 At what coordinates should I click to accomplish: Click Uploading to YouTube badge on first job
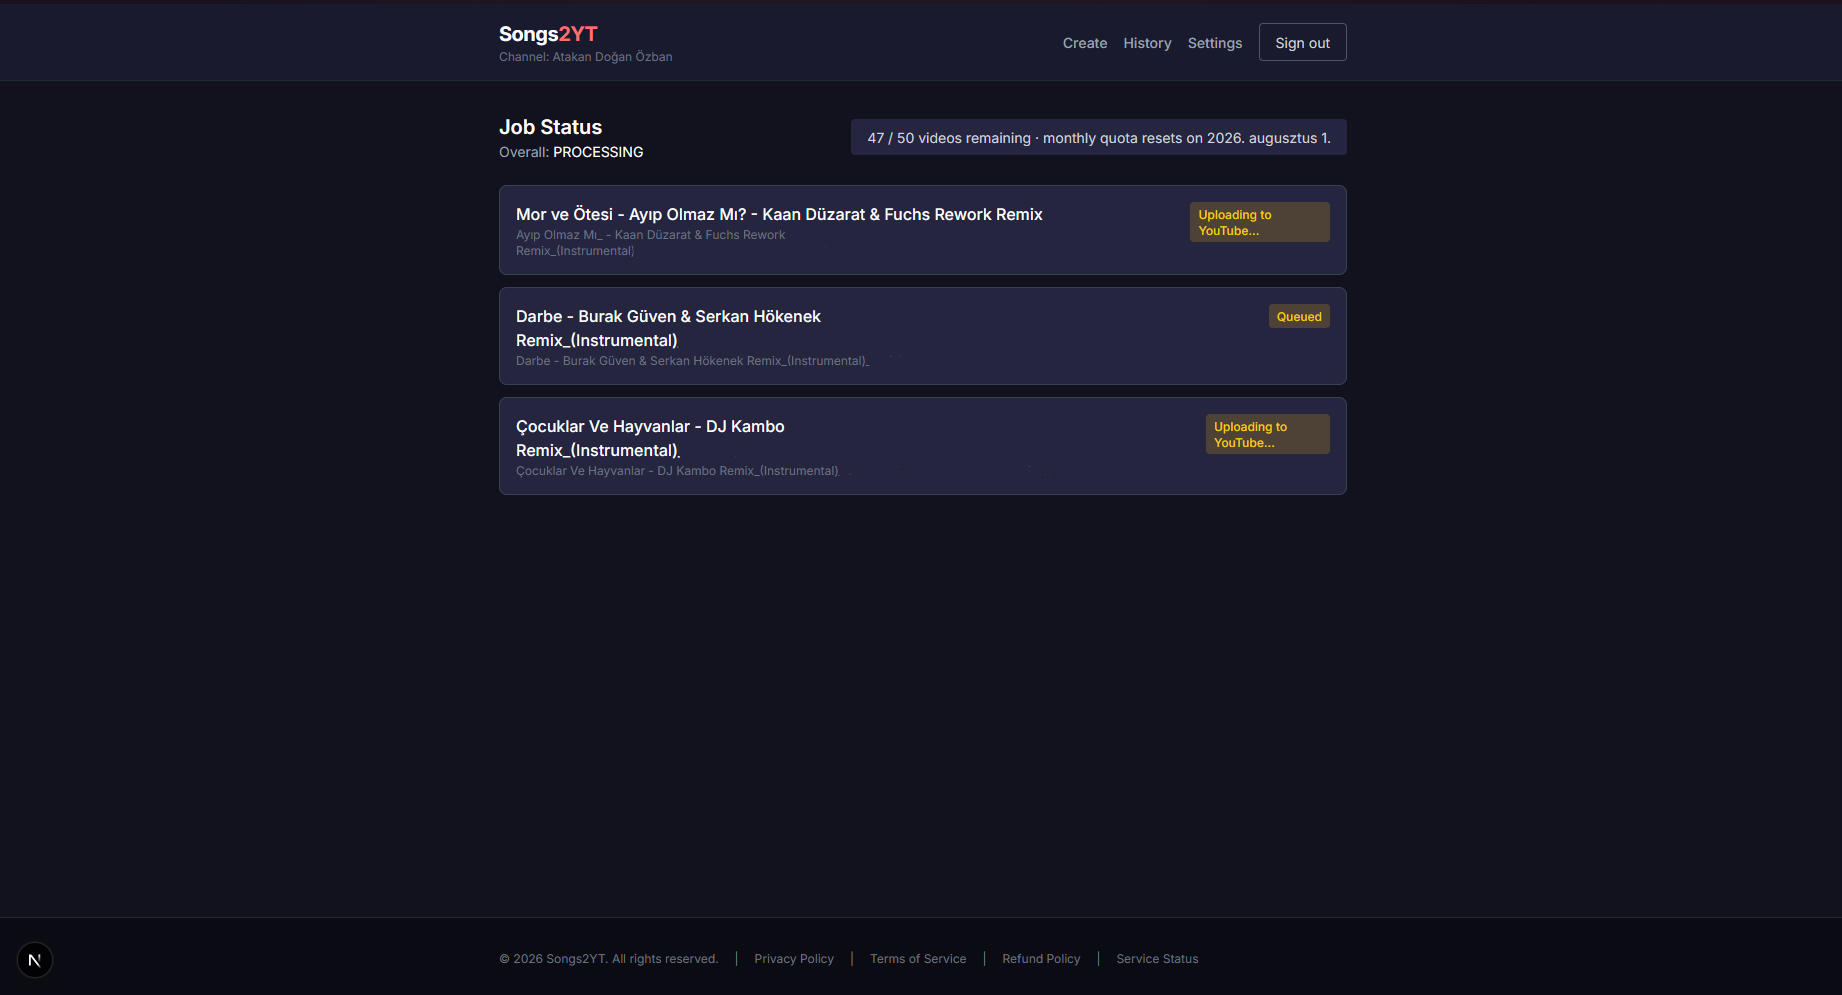[x=1260, y=222]
